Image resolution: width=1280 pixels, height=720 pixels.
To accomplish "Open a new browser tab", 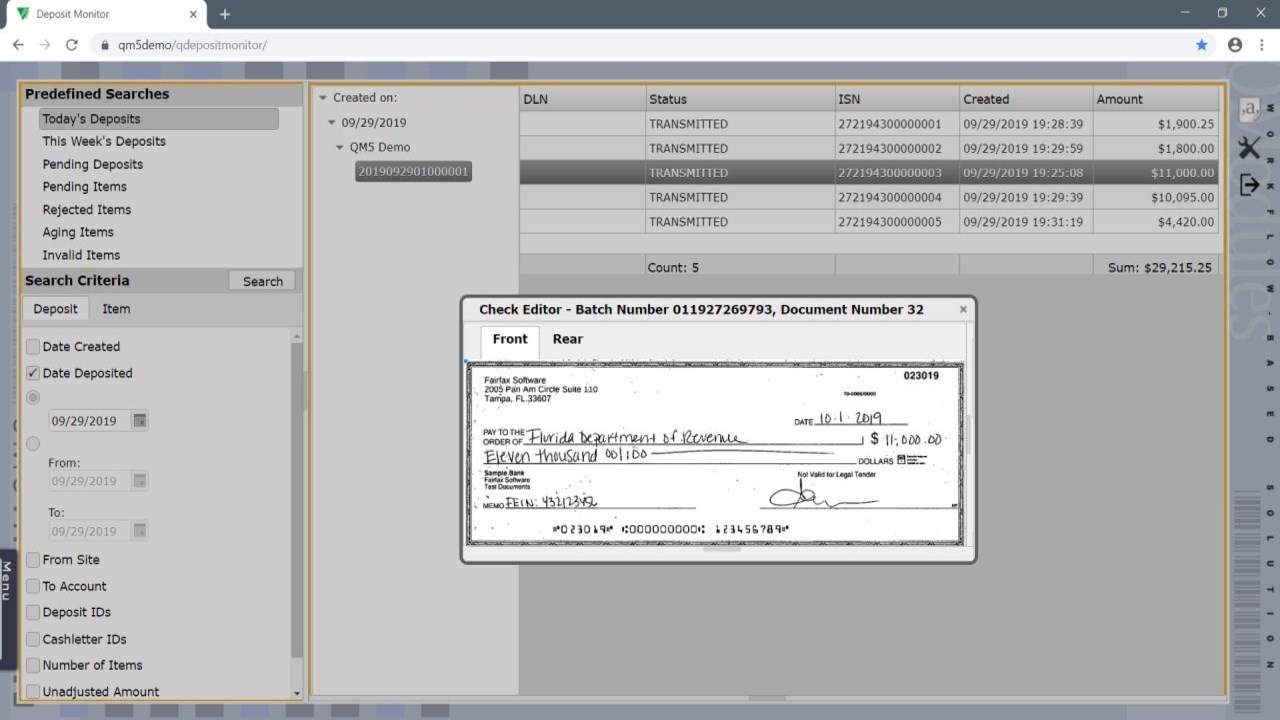I will tap(225, 14).
